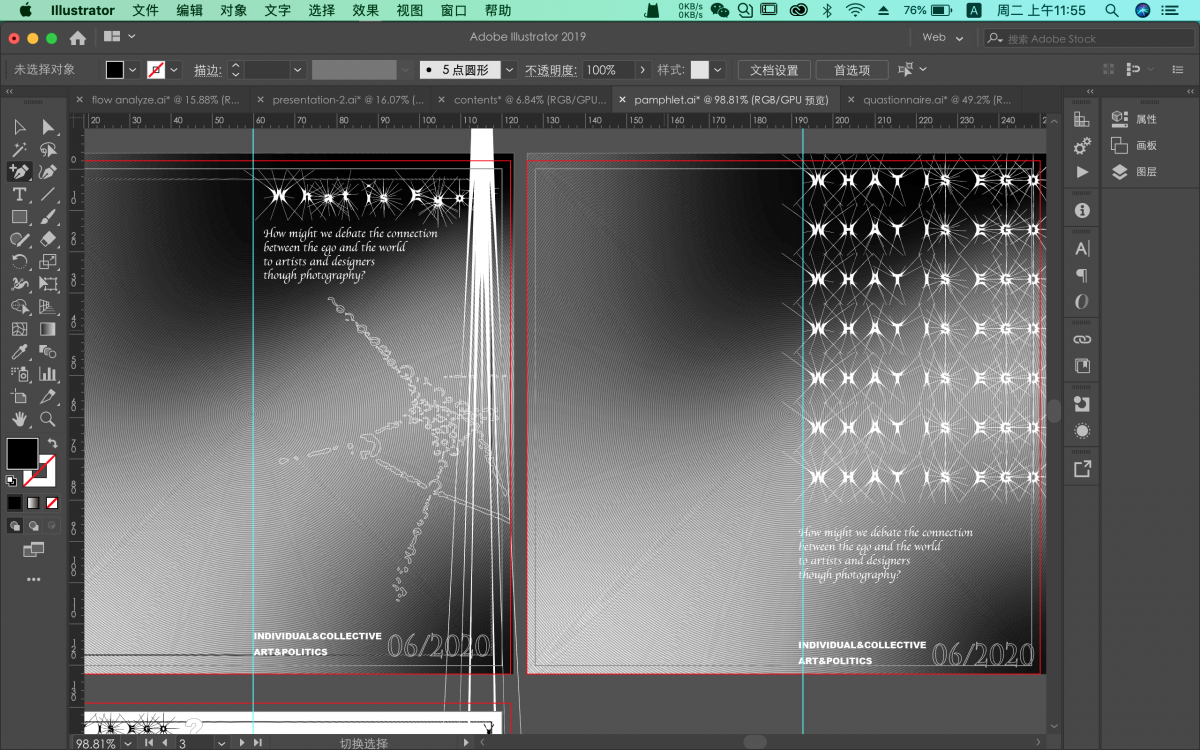Image resolution: width=1200 pixels, height=750 pixels.
Task: Set gradient mode for fill
Action: click(x=33, y=503)
